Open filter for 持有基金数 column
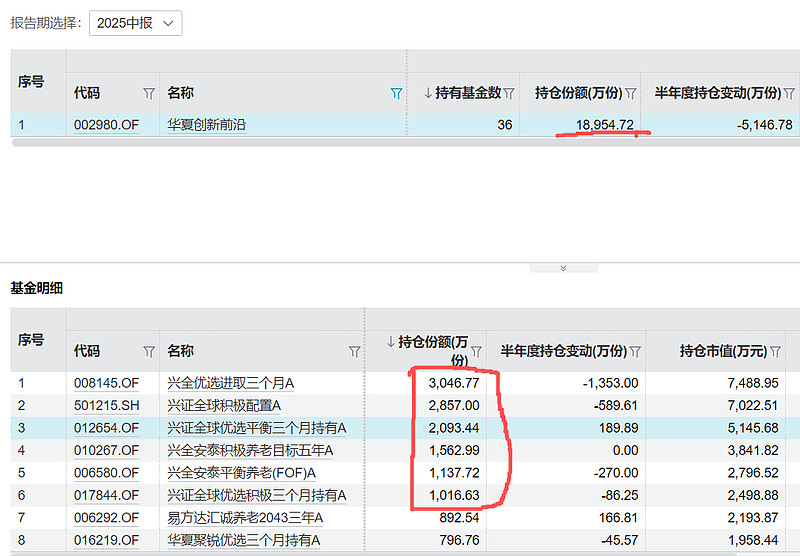This screenshot has height=556, width=800. (509, 93)
